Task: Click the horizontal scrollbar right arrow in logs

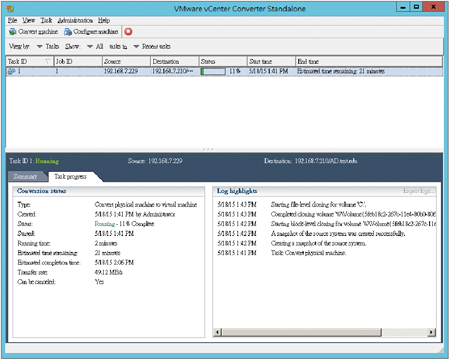Action: coord(432,332)
